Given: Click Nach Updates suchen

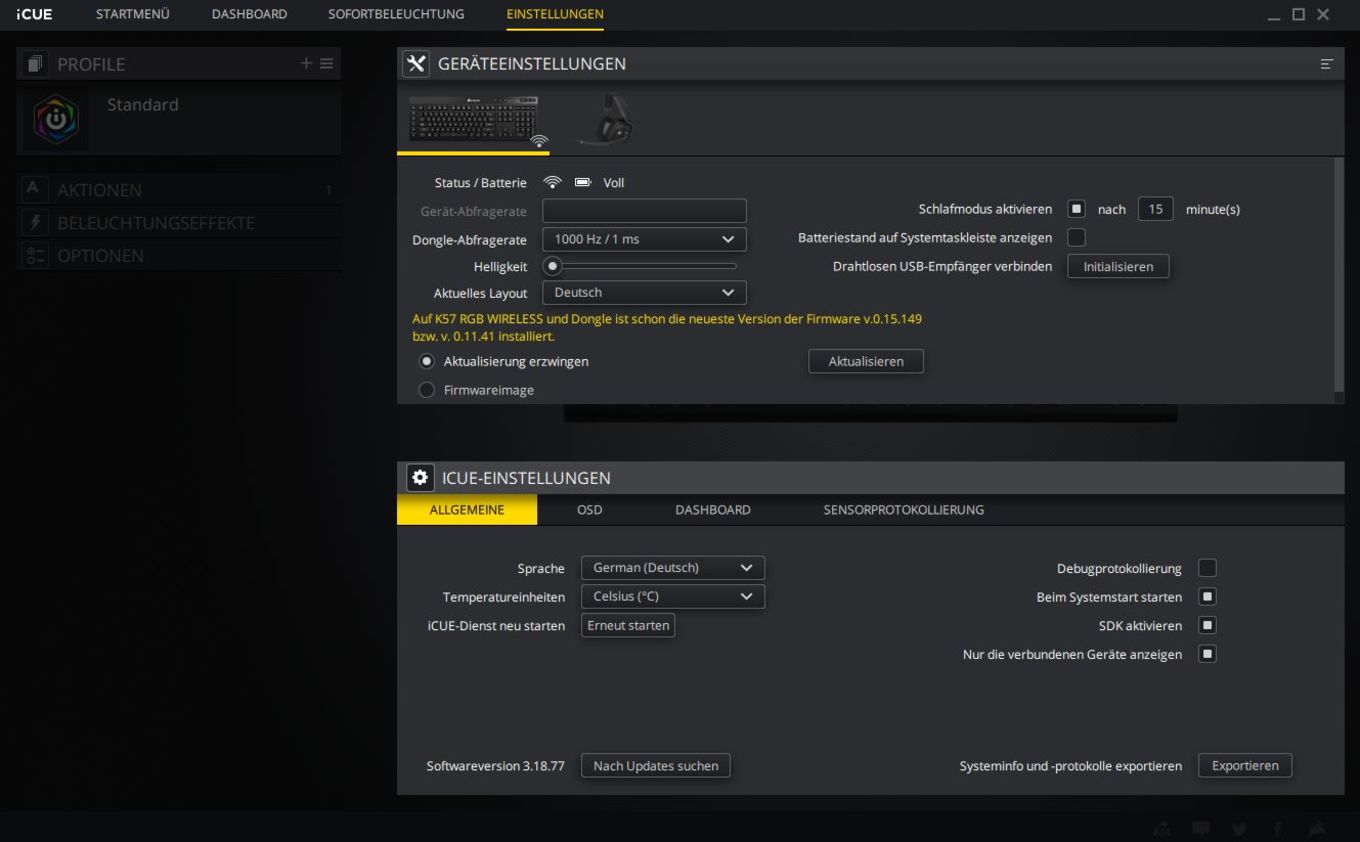Looking at the screenshot, I should click(656, 766).
